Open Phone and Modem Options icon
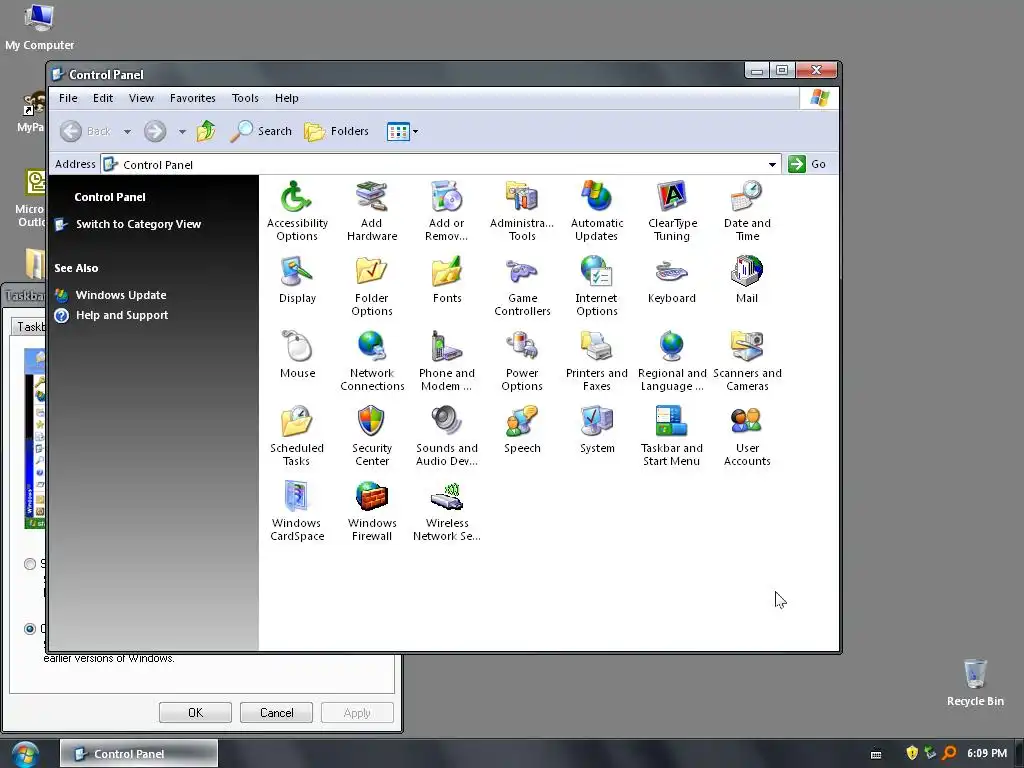This screenshot has width=1024, height=768. tap(447, 360)
